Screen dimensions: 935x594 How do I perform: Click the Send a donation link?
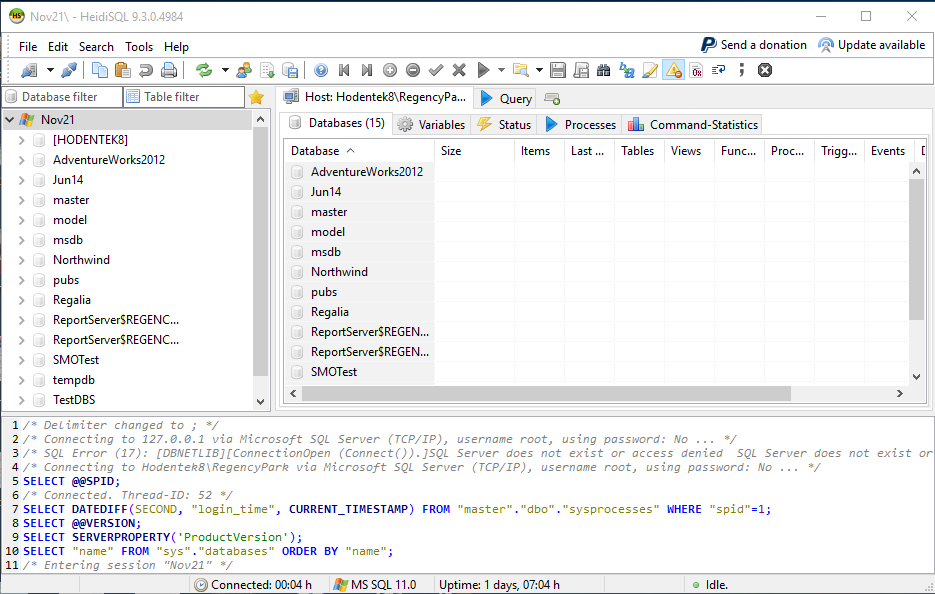click(762, 44)
